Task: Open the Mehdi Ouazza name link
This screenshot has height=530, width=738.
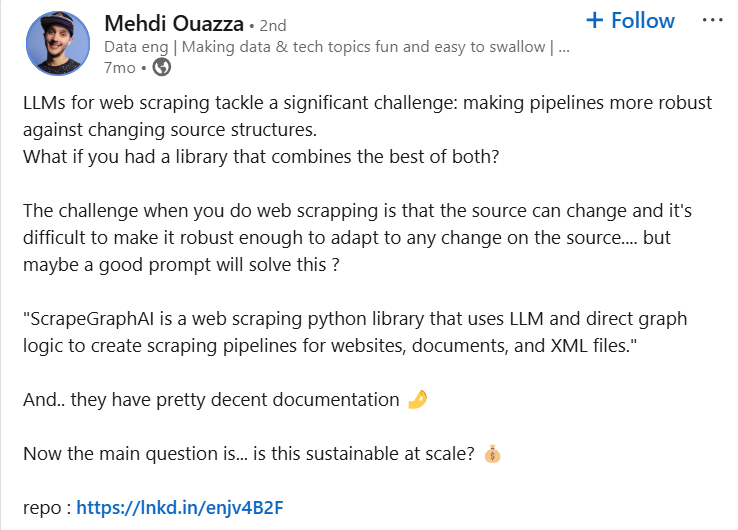Action: click(173, 22)
